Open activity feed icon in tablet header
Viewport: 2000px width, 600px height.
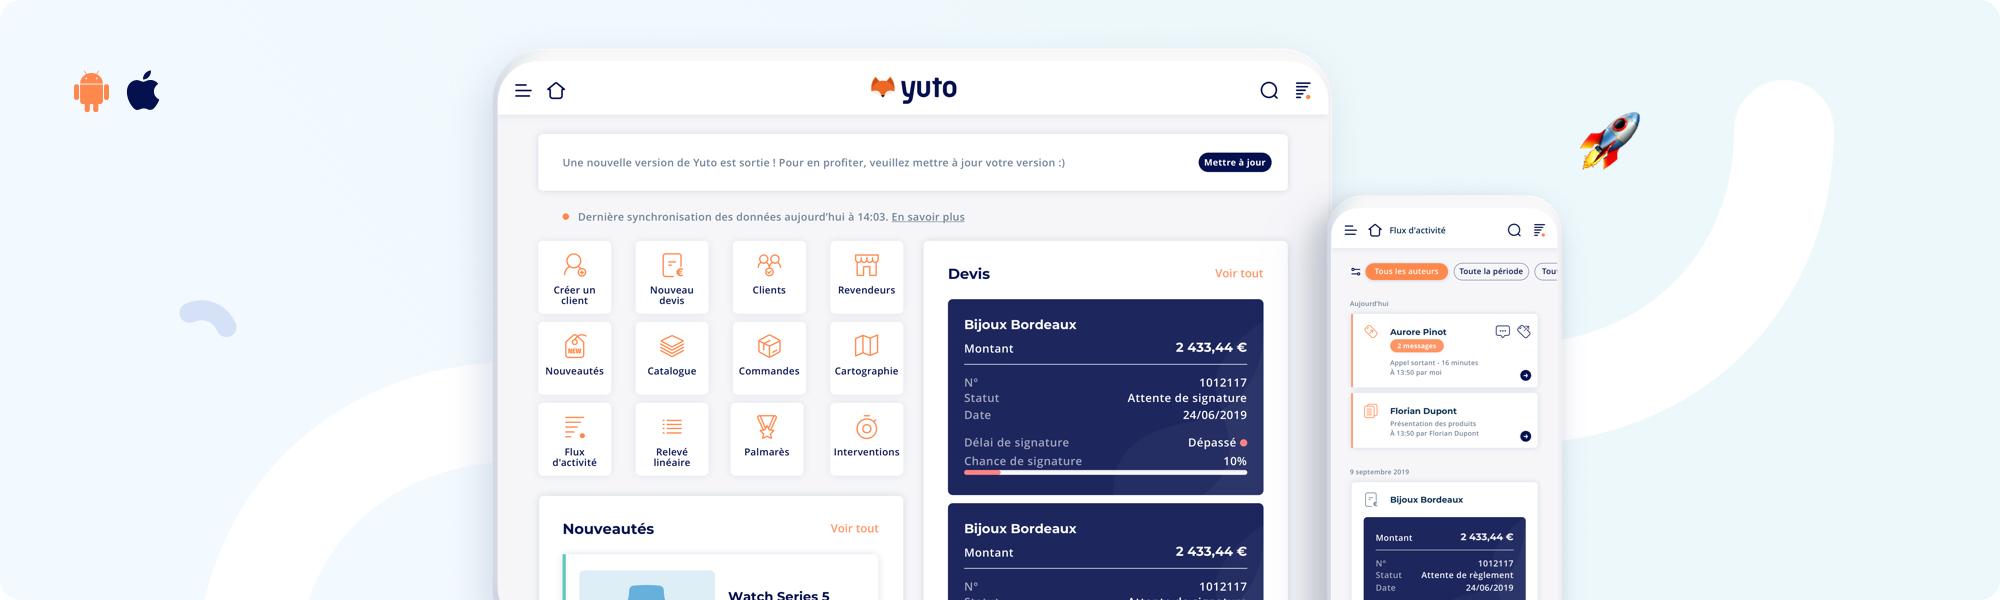[1303, 91]
